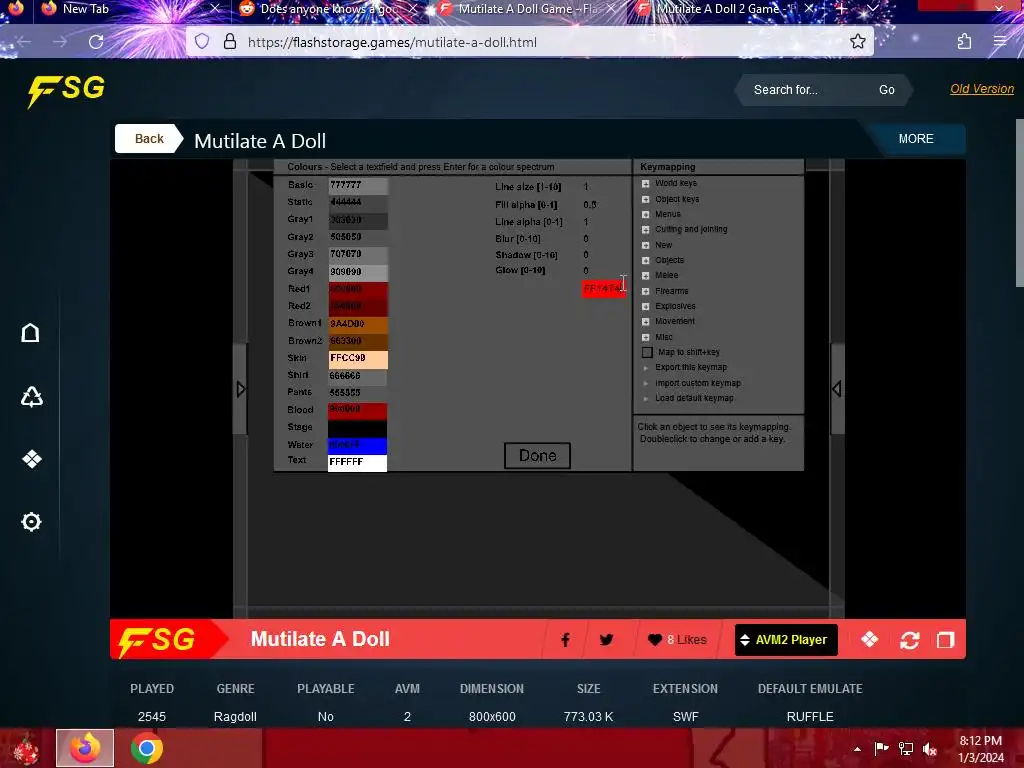Click the Back button

click(148, 138)
